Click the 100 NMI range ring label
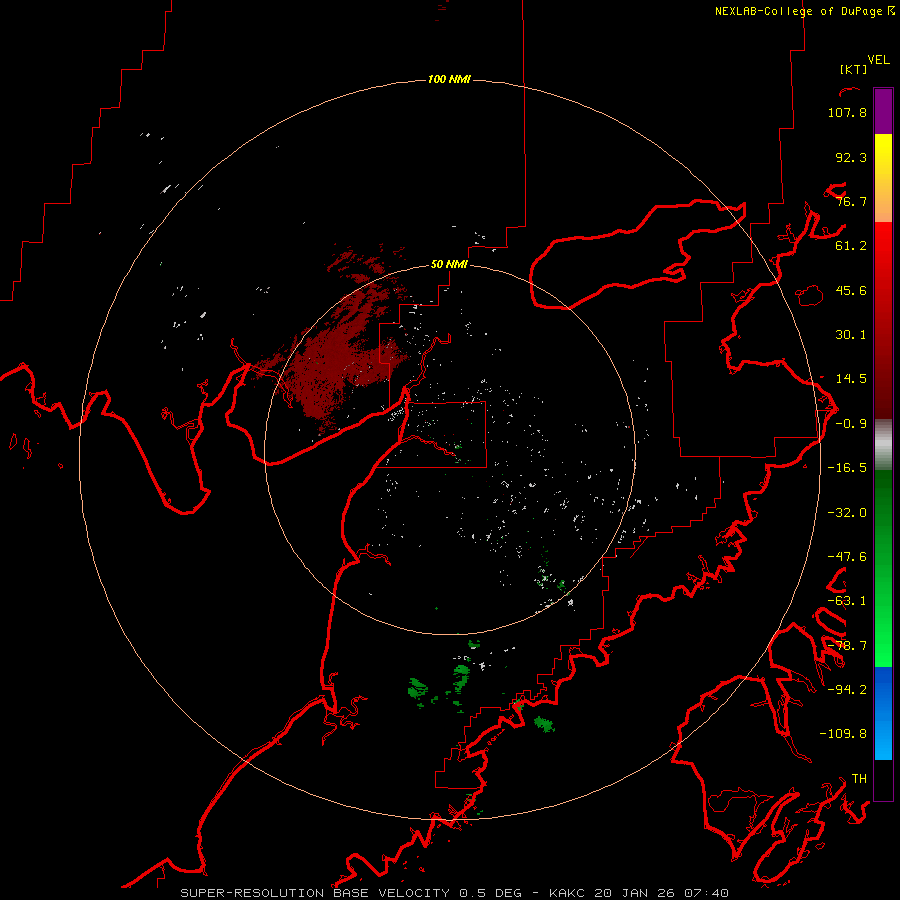 (449, 79)
